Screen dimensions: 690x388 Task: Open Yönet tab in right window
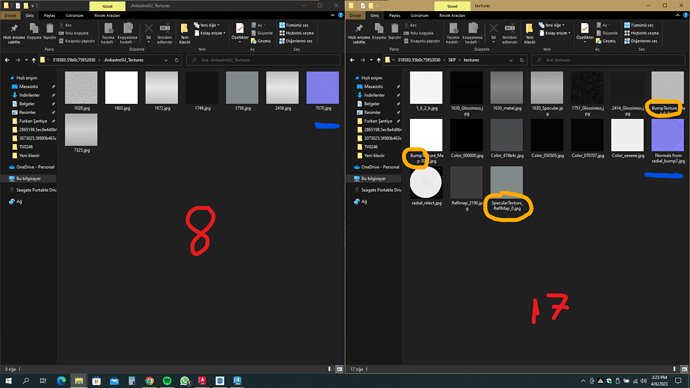[x=452, y=6]
